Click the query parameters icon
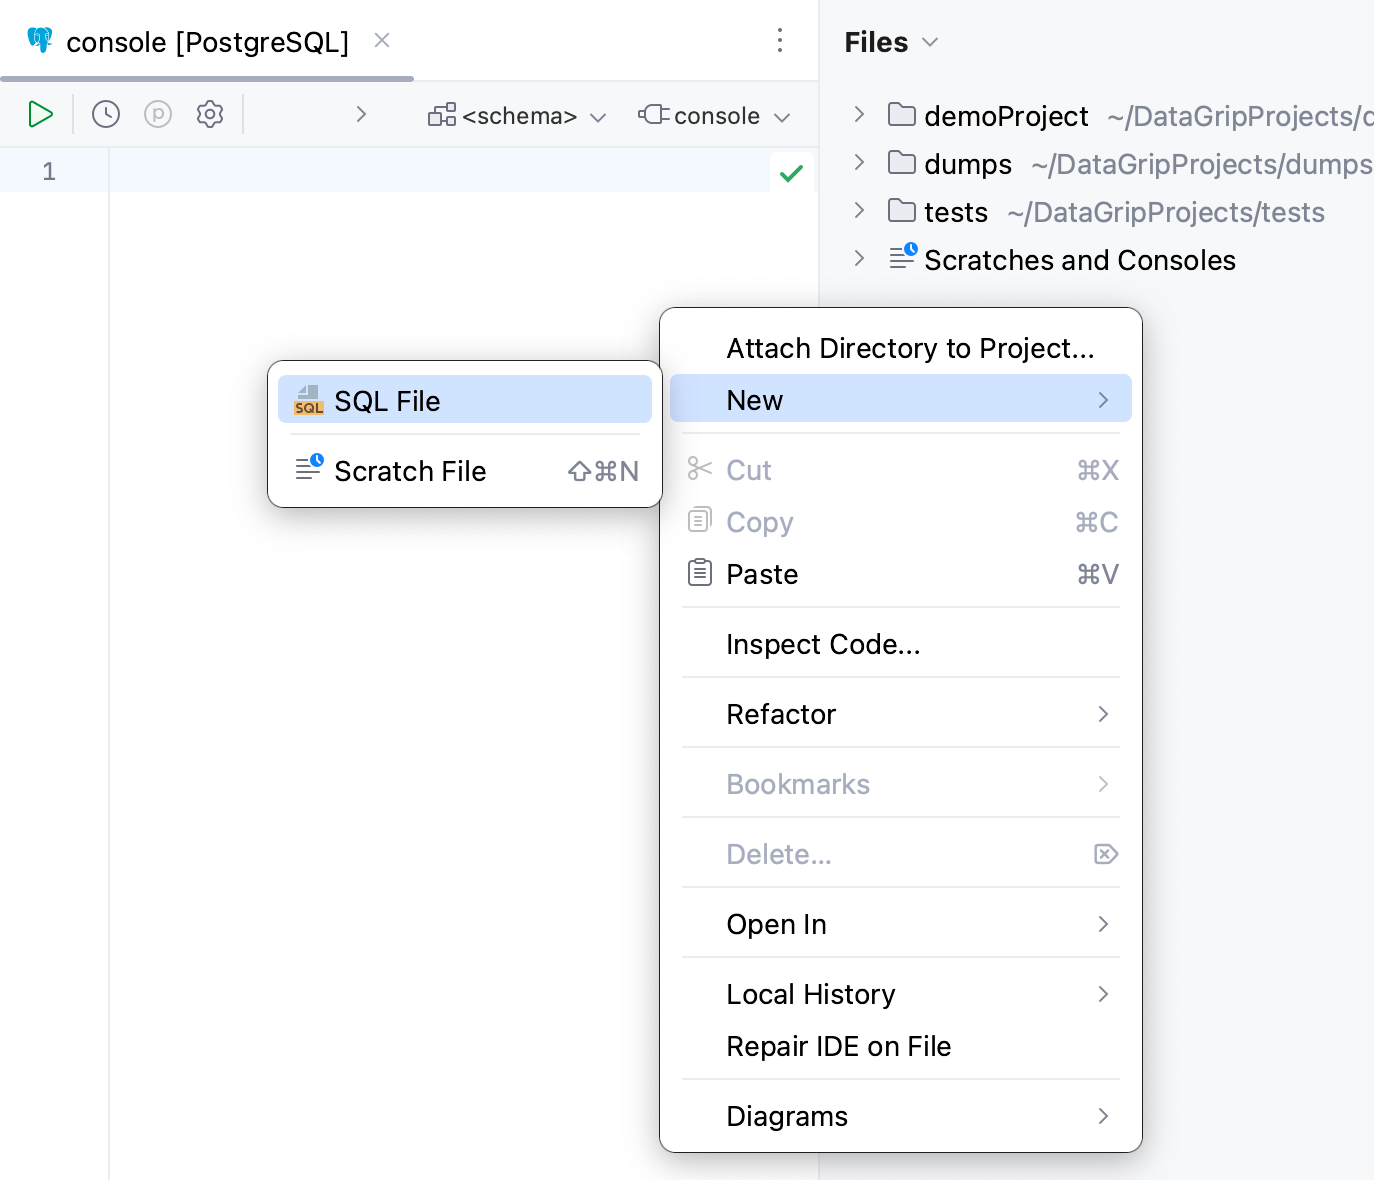The width and height of the screenshot is (1374, 1180). pyautogui.click(x=157, y=114)
